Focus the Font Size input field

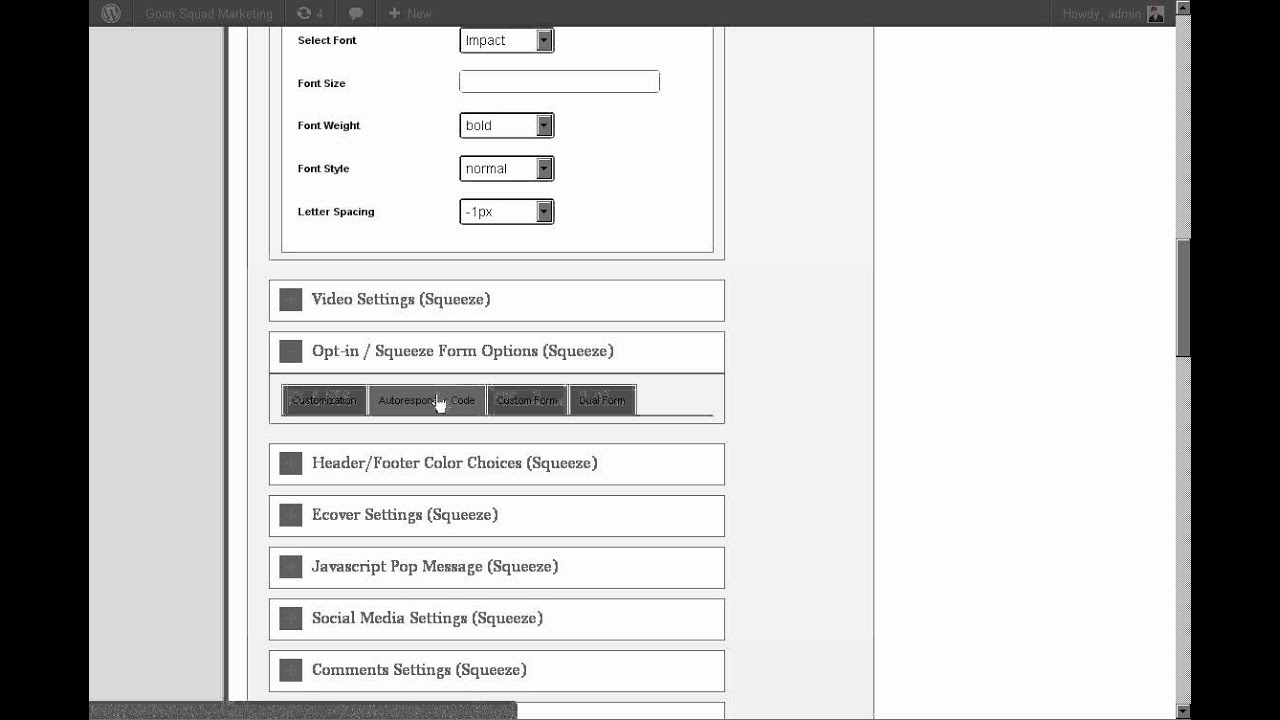(x=559, y=82)
